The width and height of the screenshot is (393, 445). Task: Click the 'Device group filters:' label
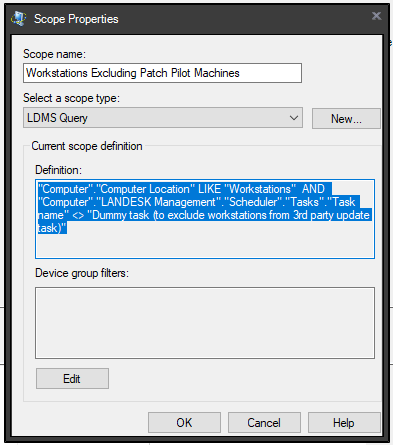[x=82, y=273]
